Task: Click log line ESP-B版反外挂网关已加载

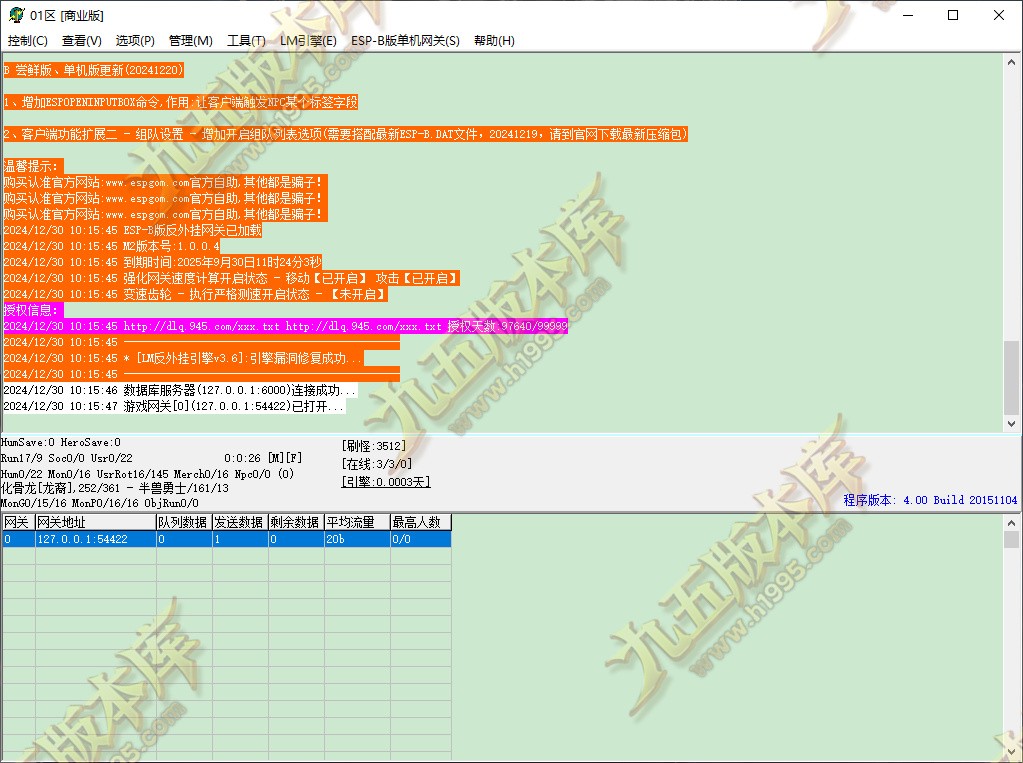Action: pyautogui.click(x=132, y=230)
